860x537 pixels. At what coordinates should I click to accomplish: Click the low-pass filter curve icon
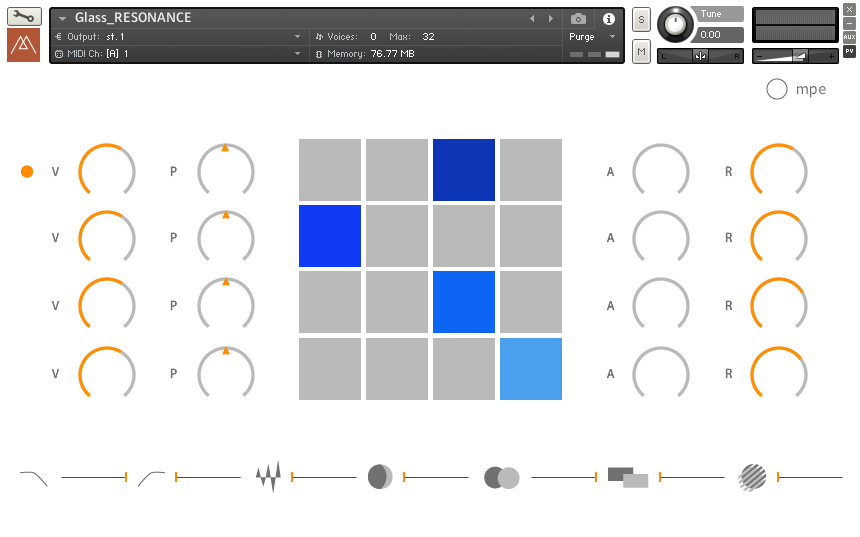coord(34,478)
